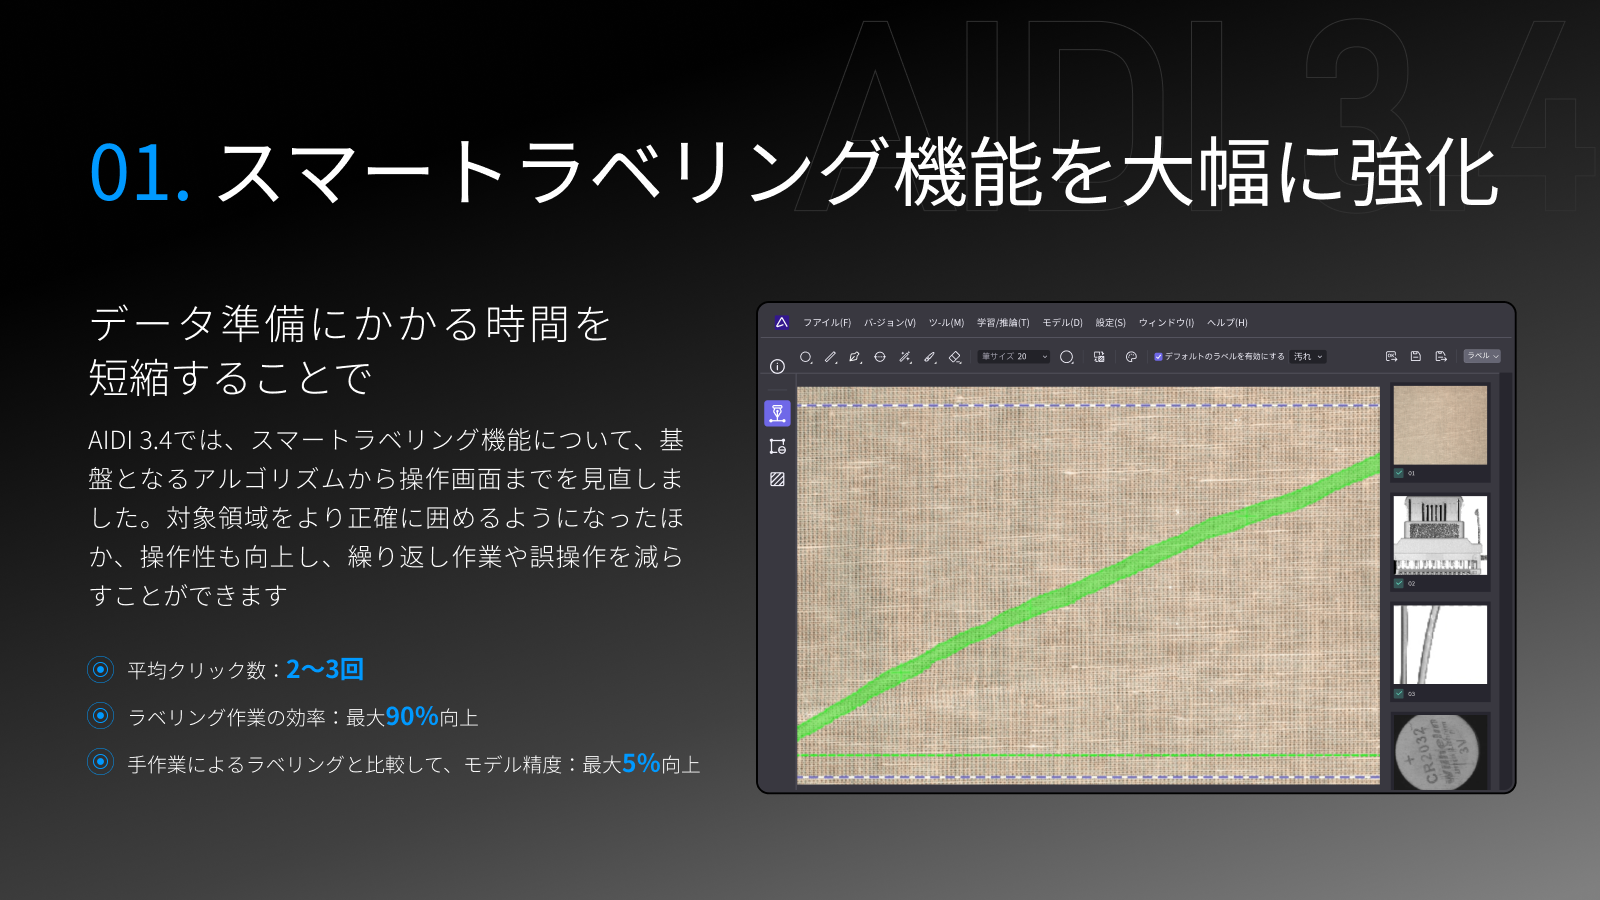1600x900 pixels.
Task: Select the ROI rectangle tool in sidebar
Action: (x=777, y=446)
